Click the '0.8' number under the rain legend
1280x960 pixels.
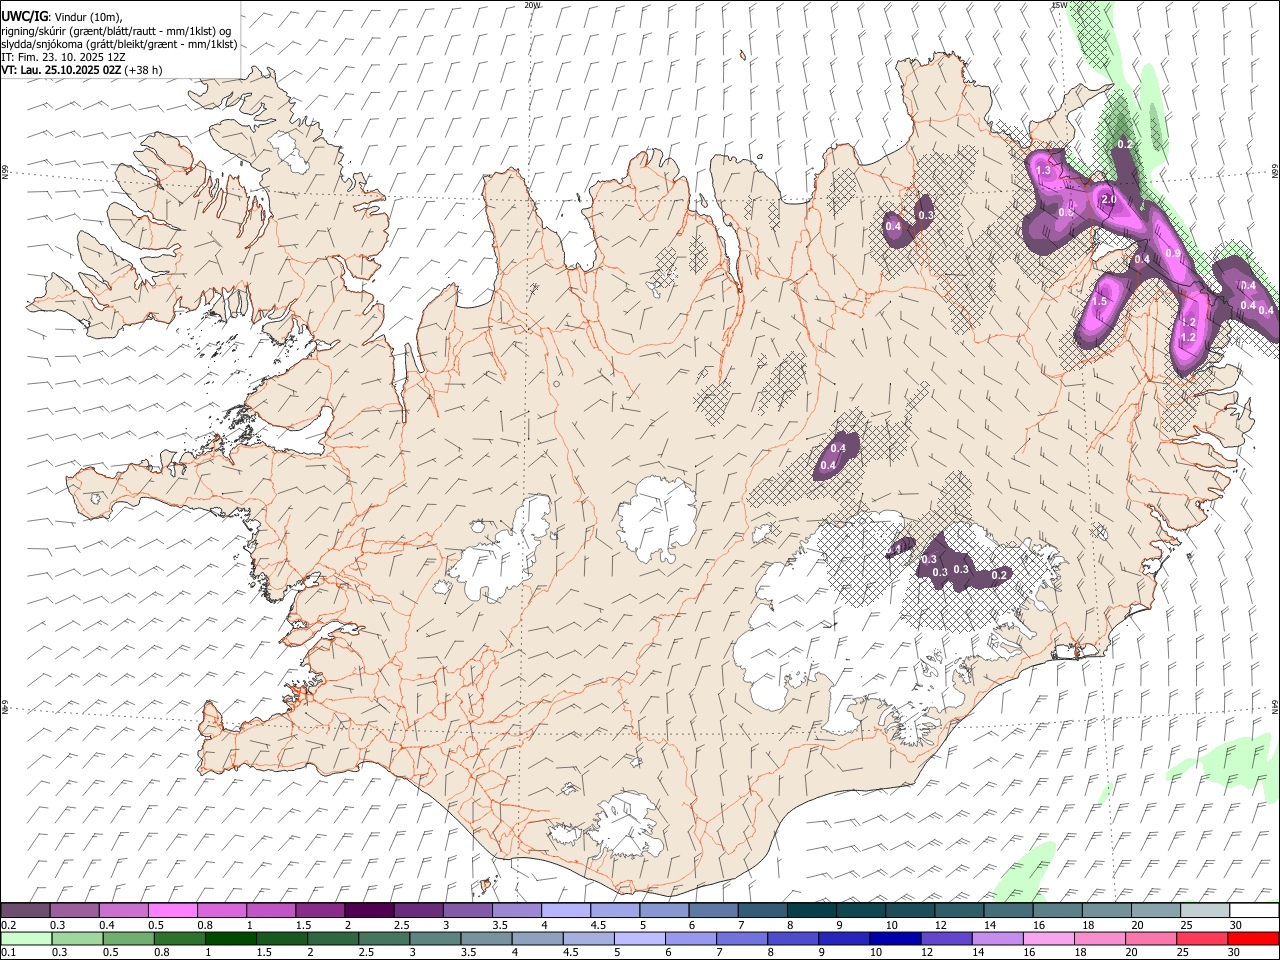pyautogui.click(x=161, y=953)
